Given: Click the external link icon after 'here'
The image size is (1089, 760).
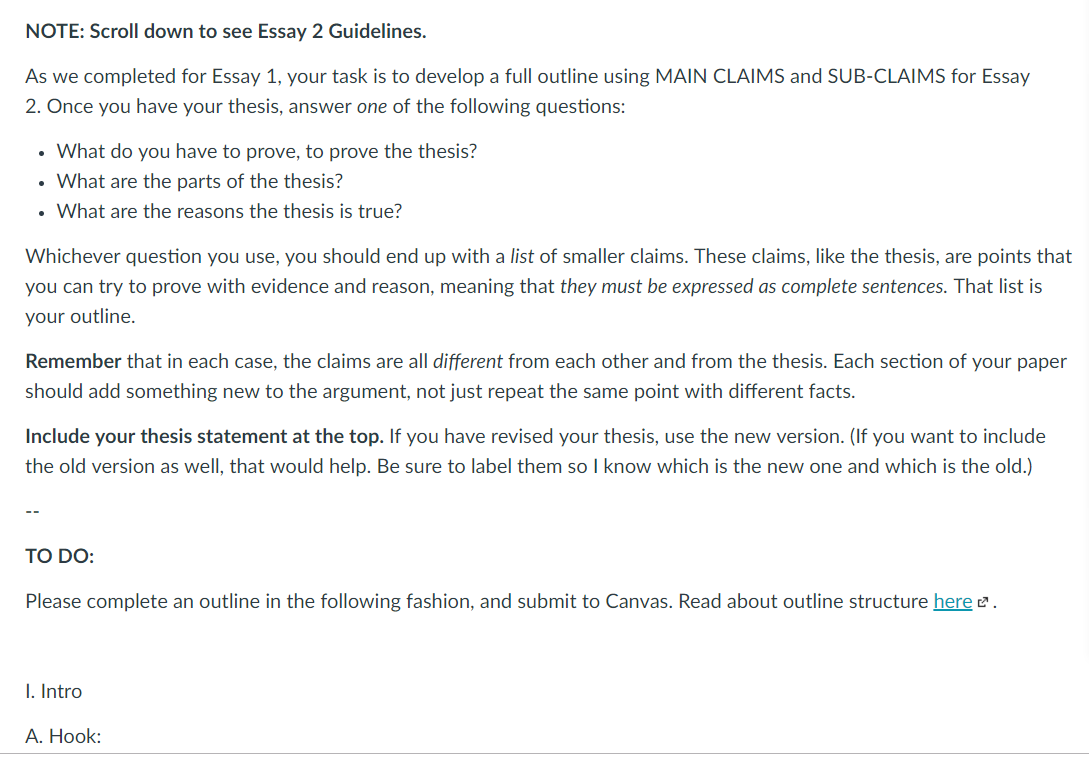Looking at the screenshot, I should coord(982,603).
